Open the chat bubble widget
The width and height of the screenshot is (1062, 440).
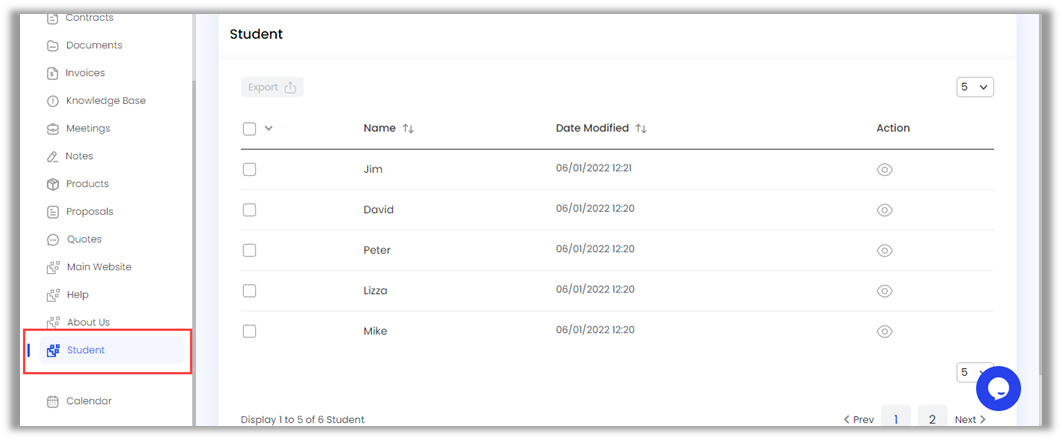coord(998,388)
